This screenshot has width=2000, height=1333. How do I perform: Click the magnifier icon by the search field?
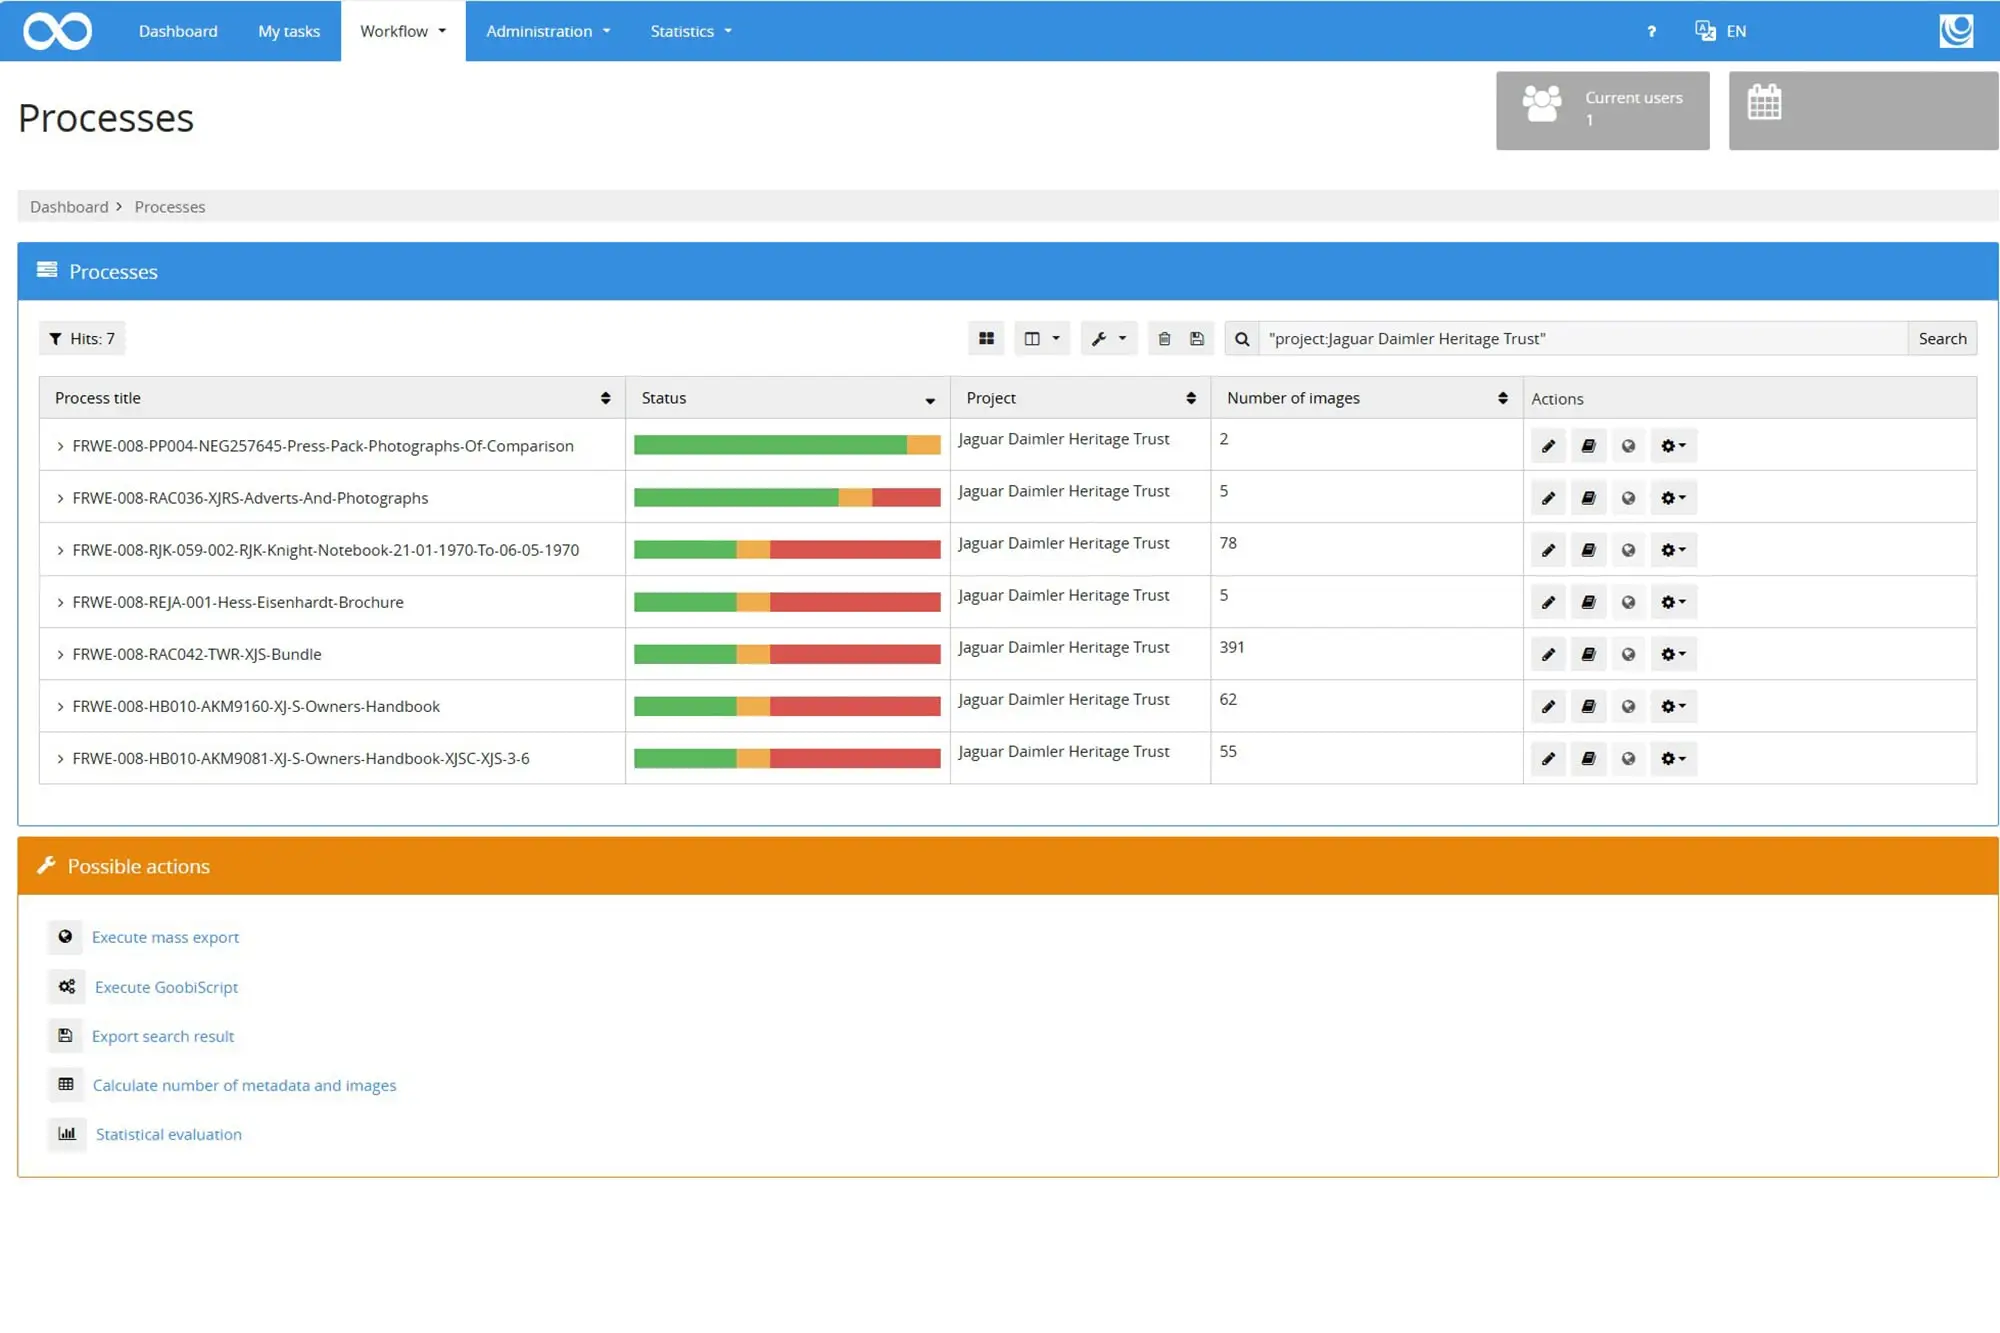(x=1241, y=339)
